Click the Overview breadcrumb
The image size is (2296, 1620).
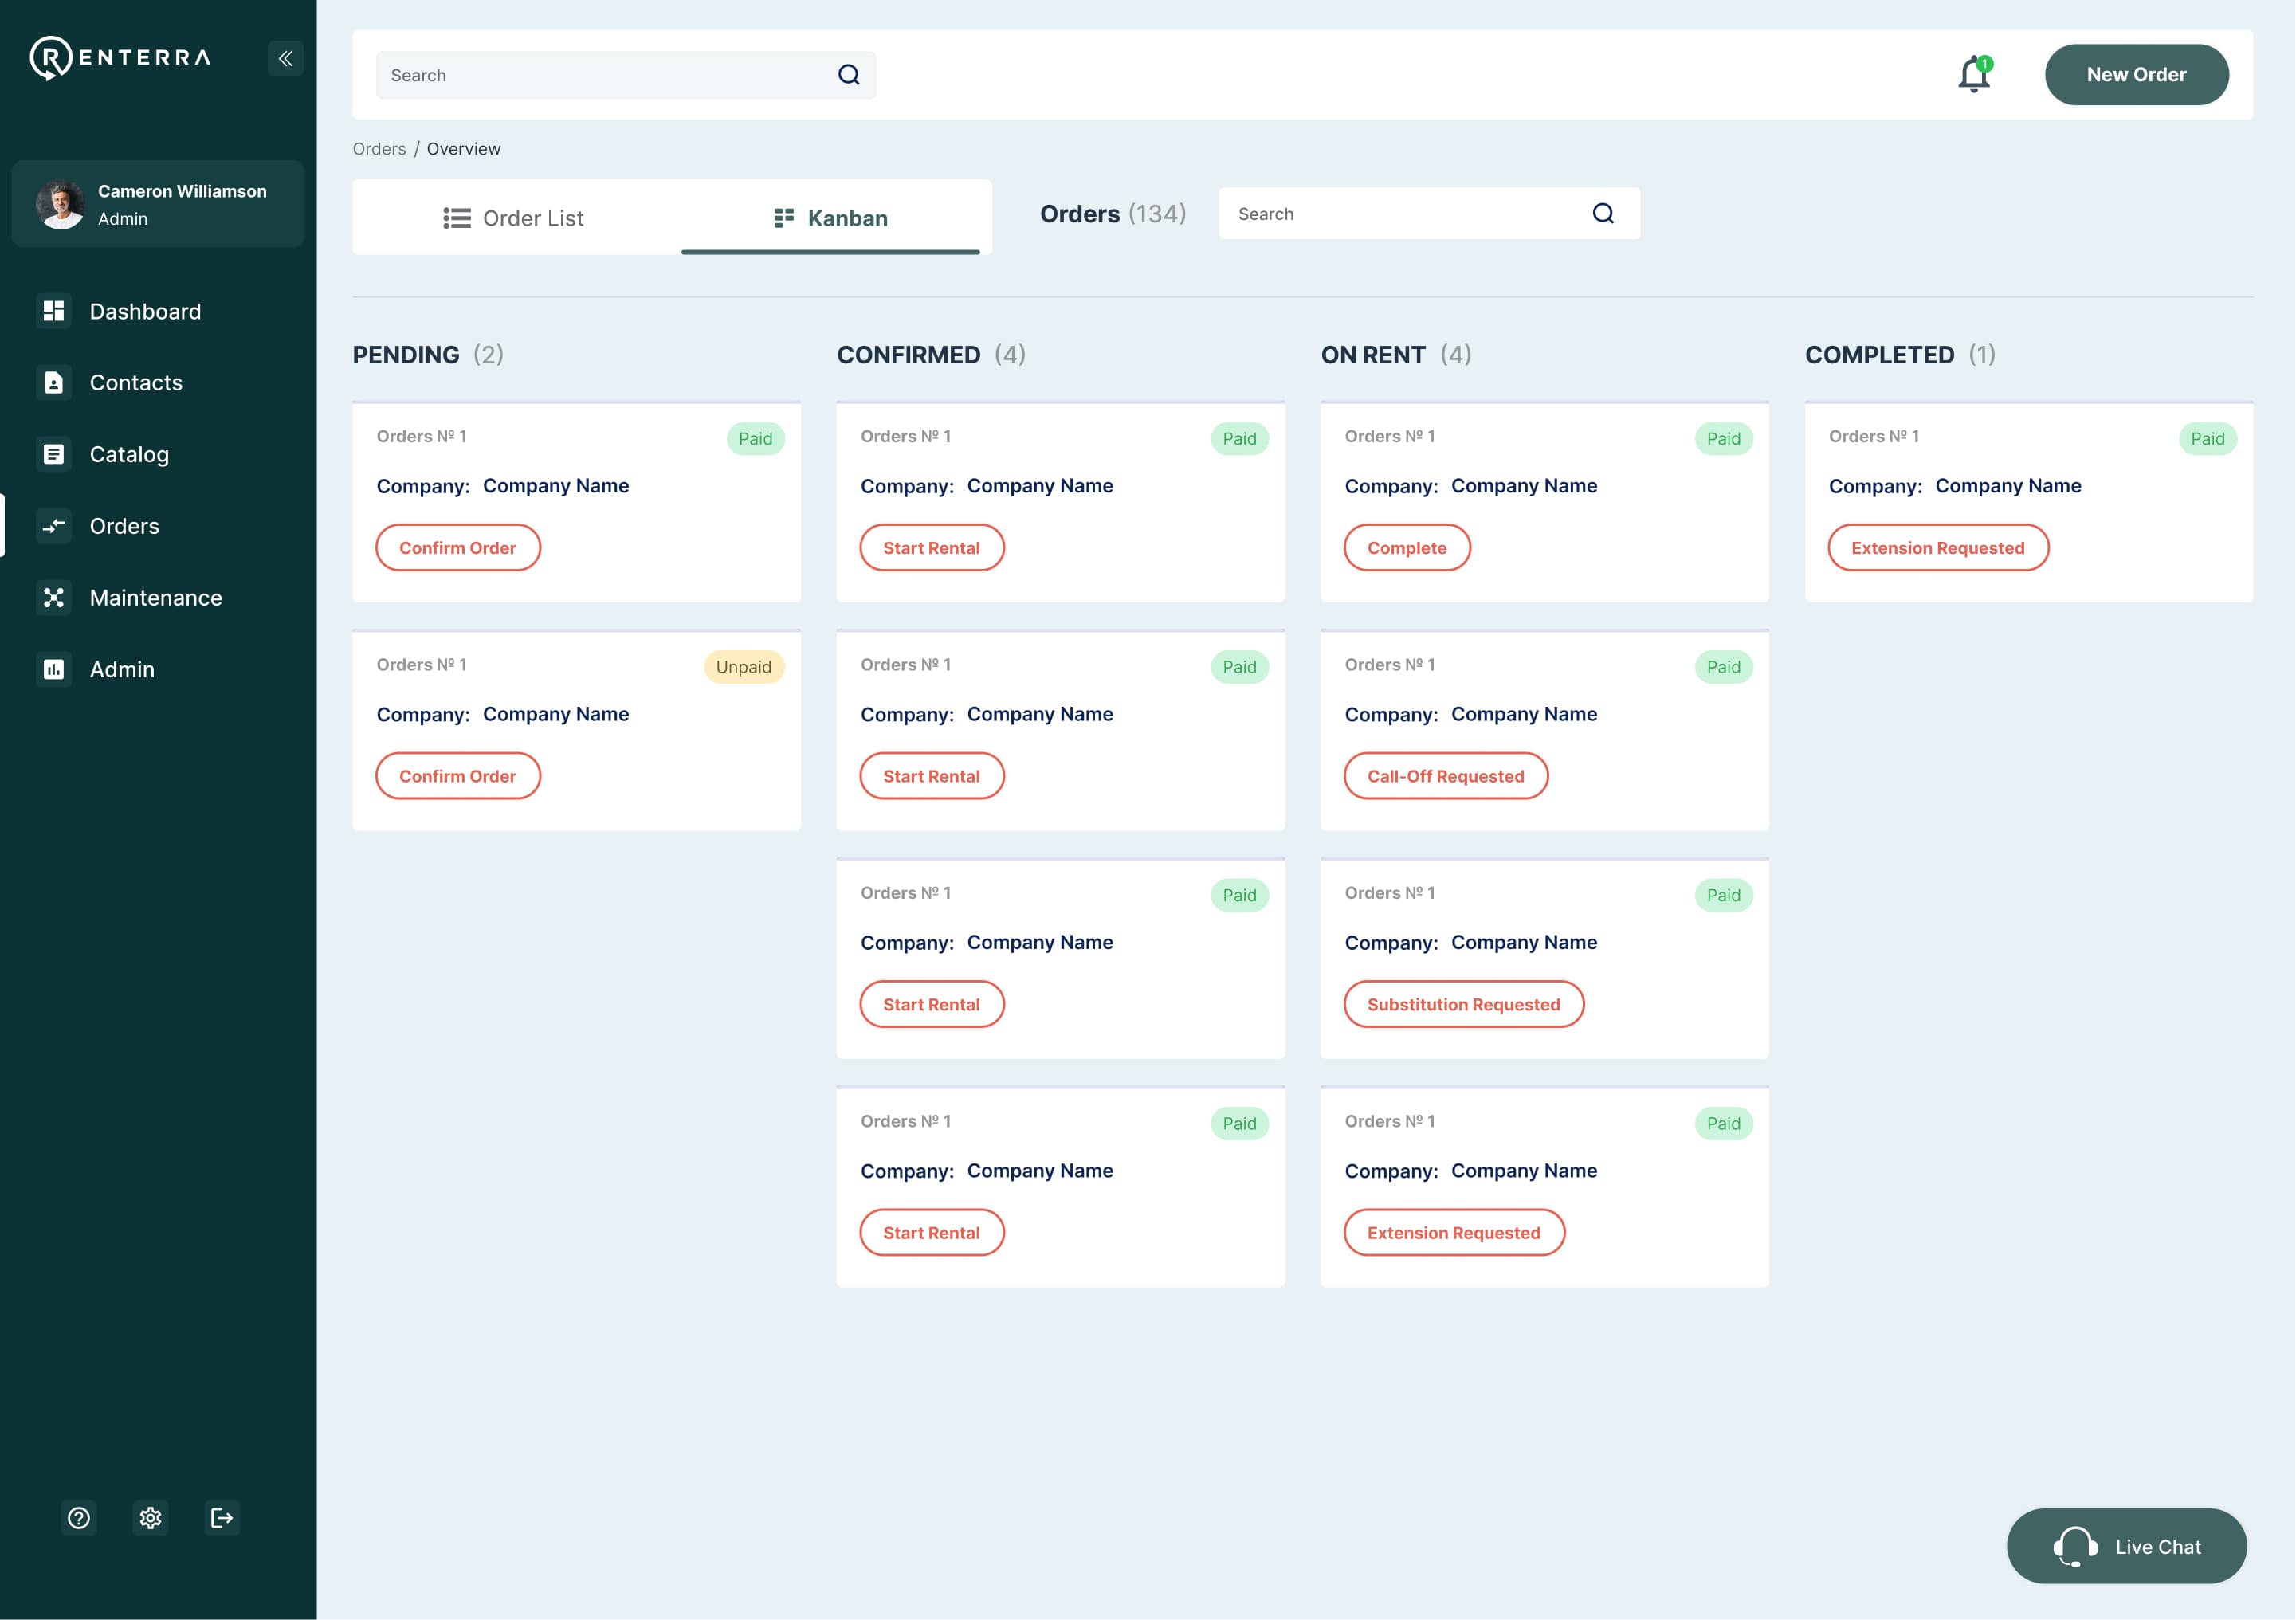click(464, 149)
